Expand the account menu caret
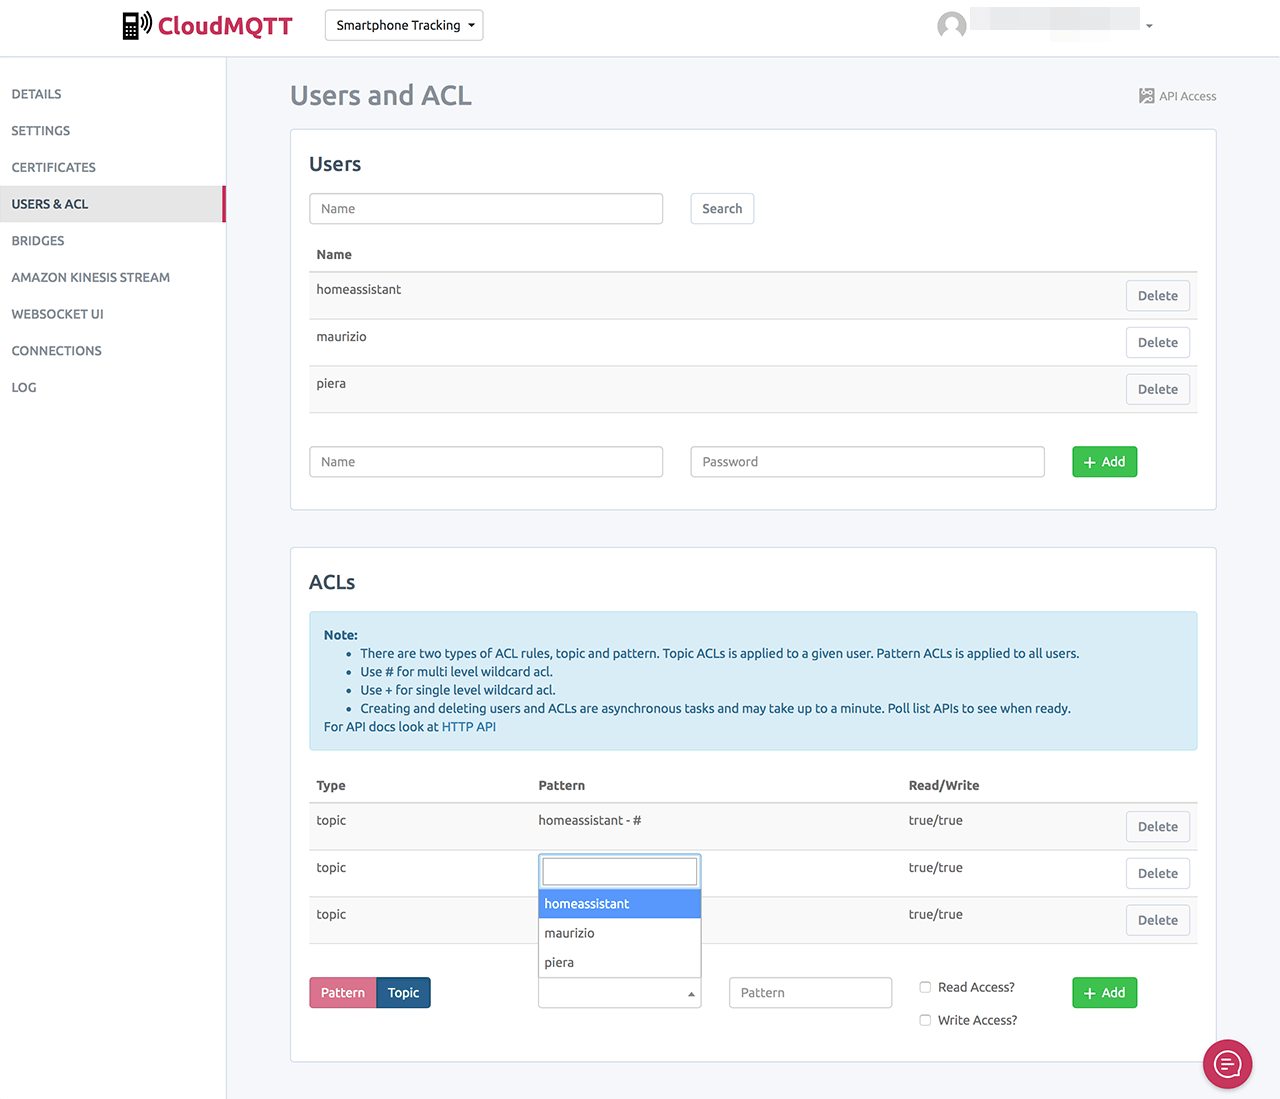 (x=1149, y=26)
